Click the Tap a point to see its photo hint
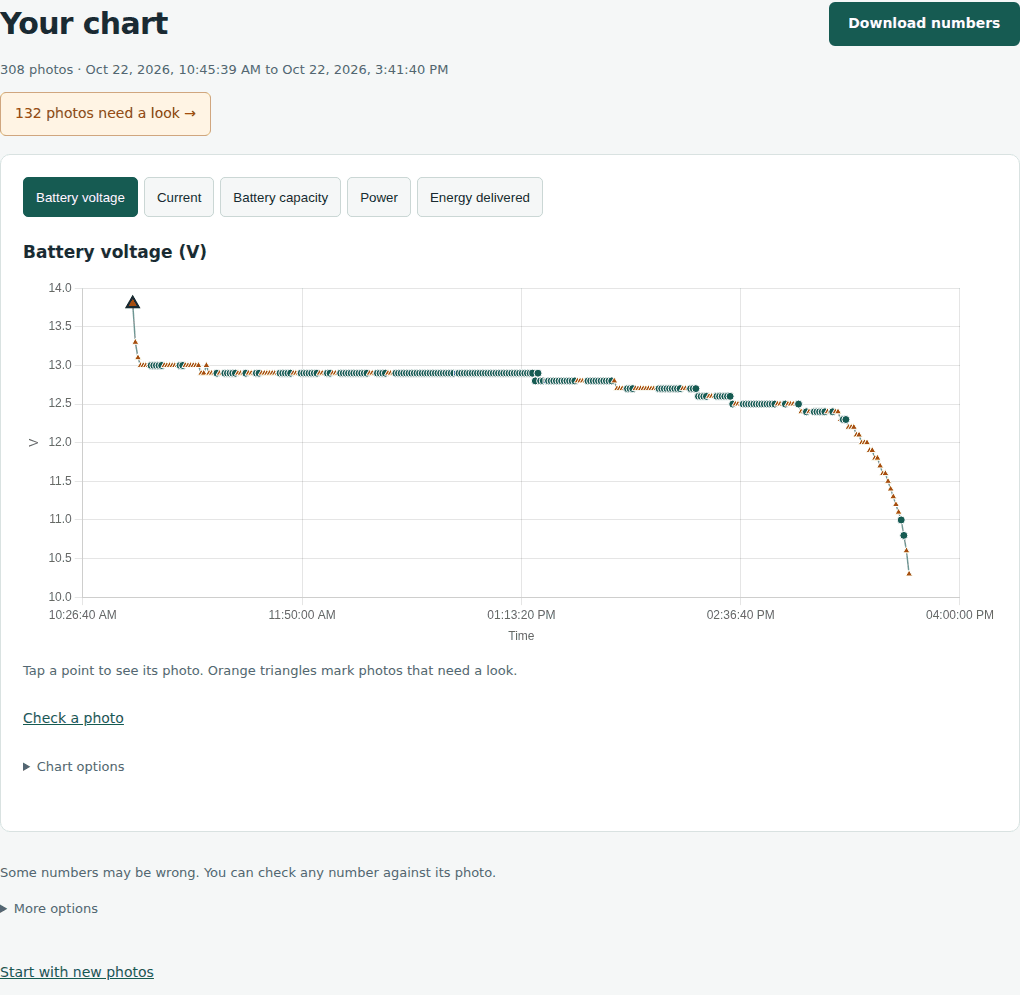 click(x=270, y=670)
